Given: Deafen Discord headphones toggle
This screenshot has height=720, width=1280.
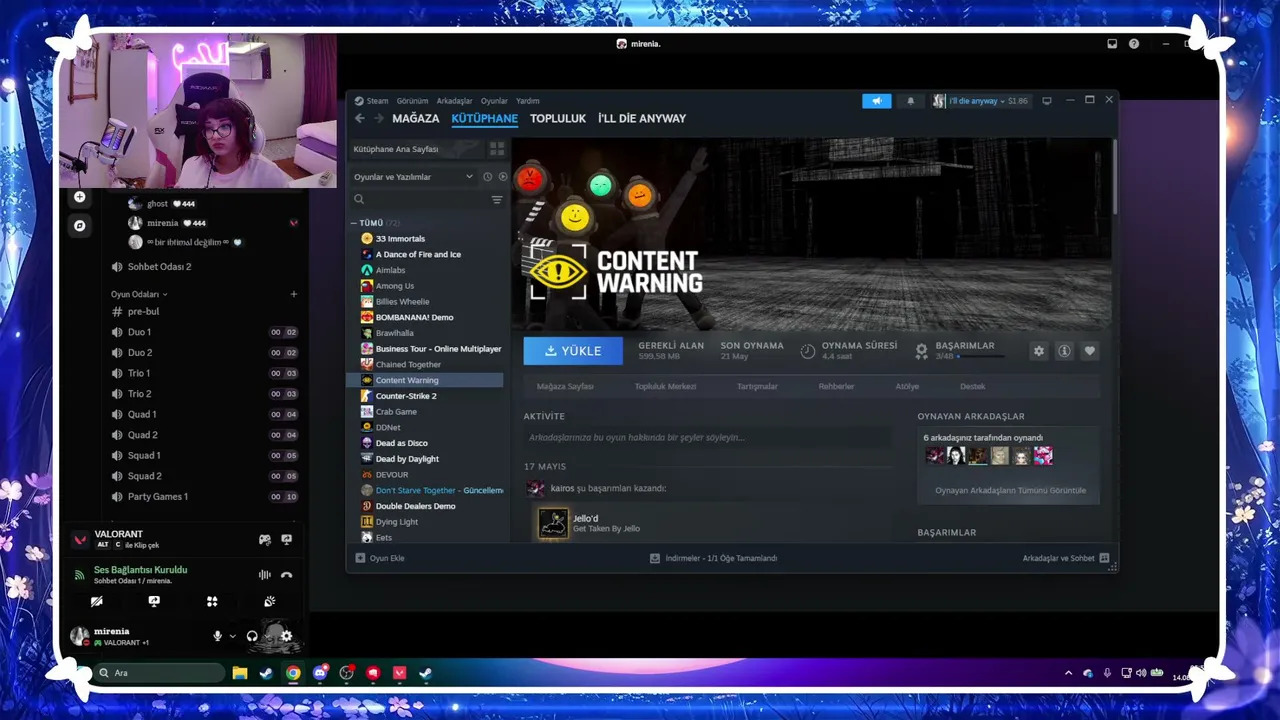Looking at the screenshot, I should [252, 636].
